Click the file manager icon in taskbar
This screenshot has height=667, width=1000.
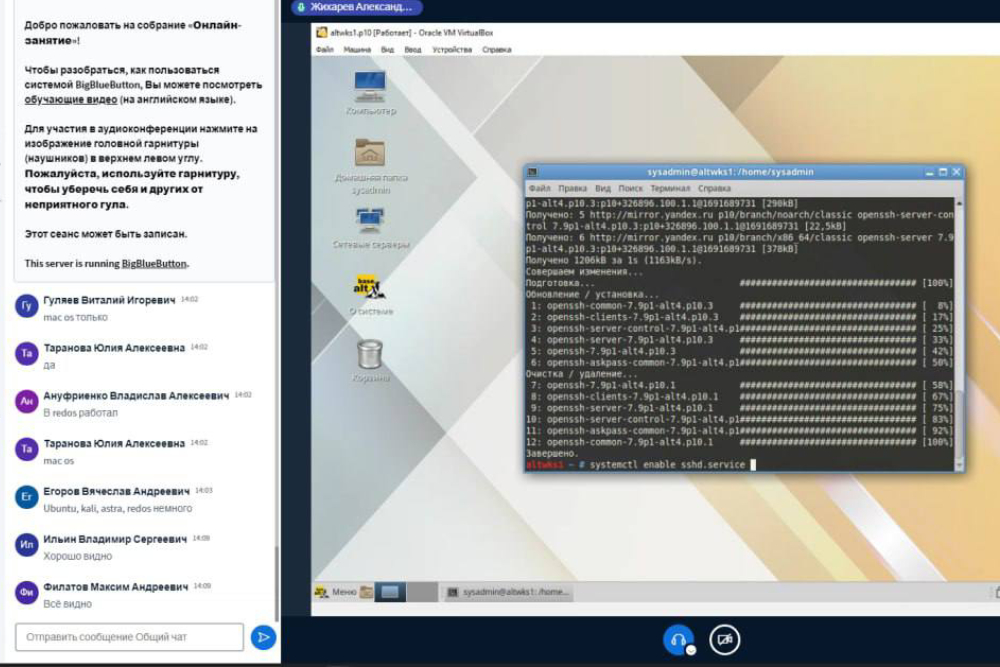coord(366,592)
